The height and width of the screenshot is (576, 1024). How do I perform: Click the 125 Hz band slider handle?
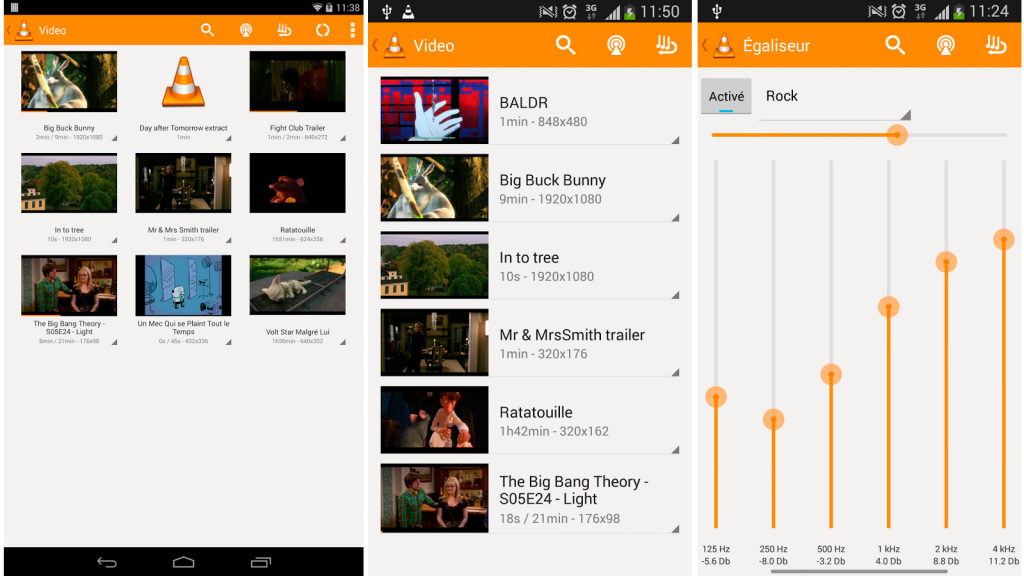point(715,397)
